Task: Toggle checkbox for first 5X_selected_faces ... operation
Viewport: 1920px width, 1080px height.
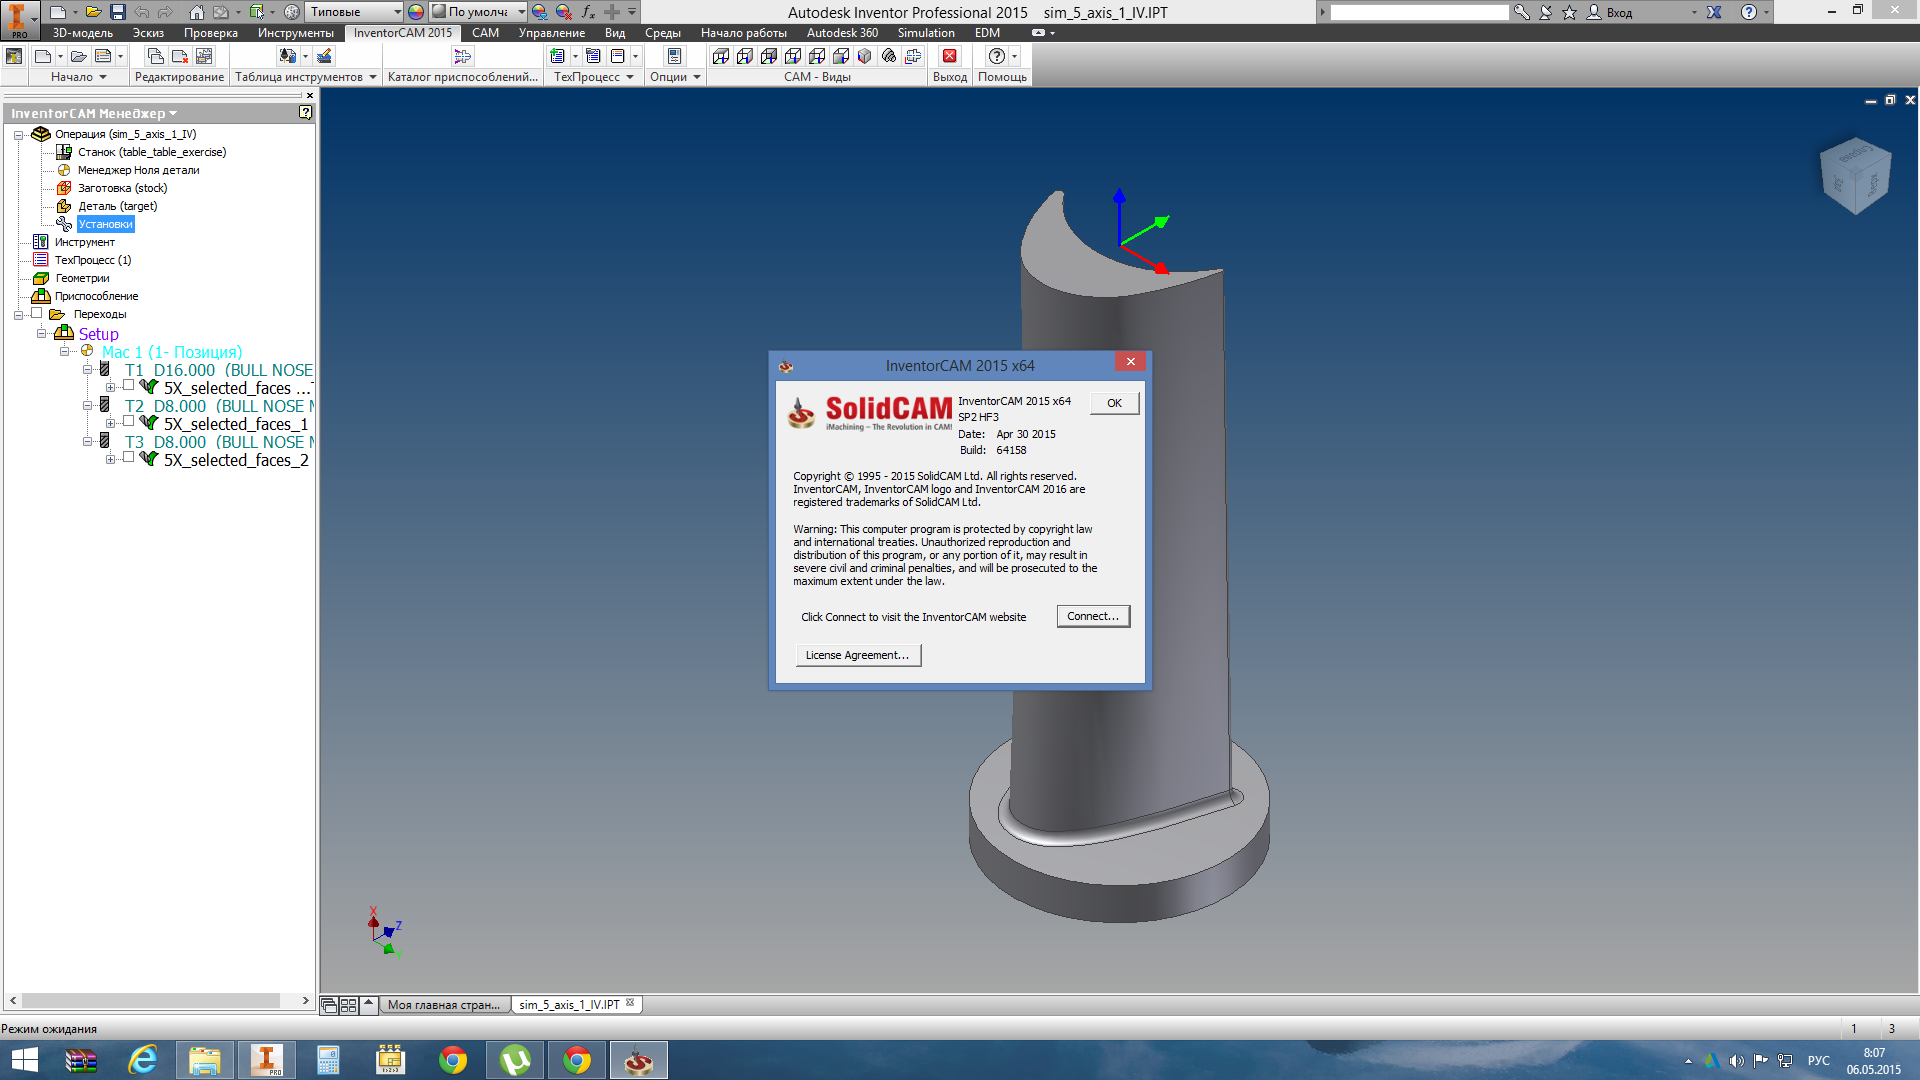Action: pyautogui.click(x=128, y=386)
